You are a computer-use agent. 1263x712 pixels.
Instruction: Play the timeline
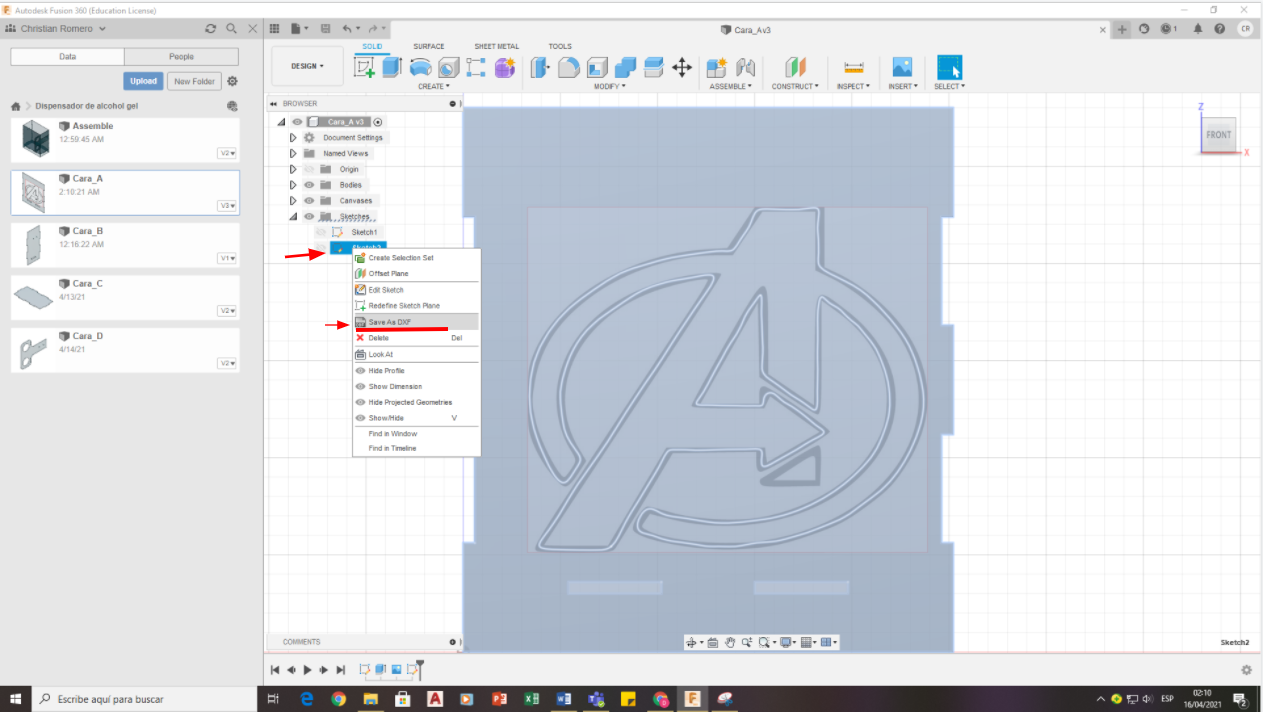[308, 670]
